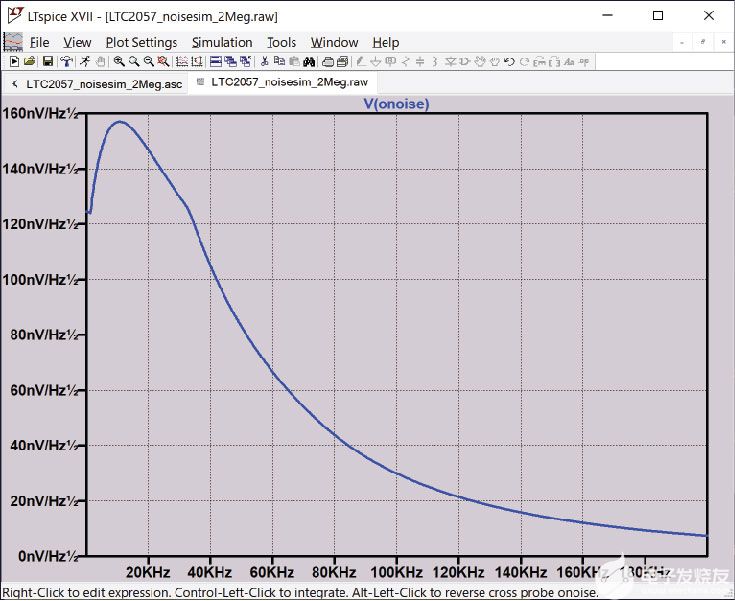
Task: Click the Mirror icon in toolbar
Action: point(555,61)
